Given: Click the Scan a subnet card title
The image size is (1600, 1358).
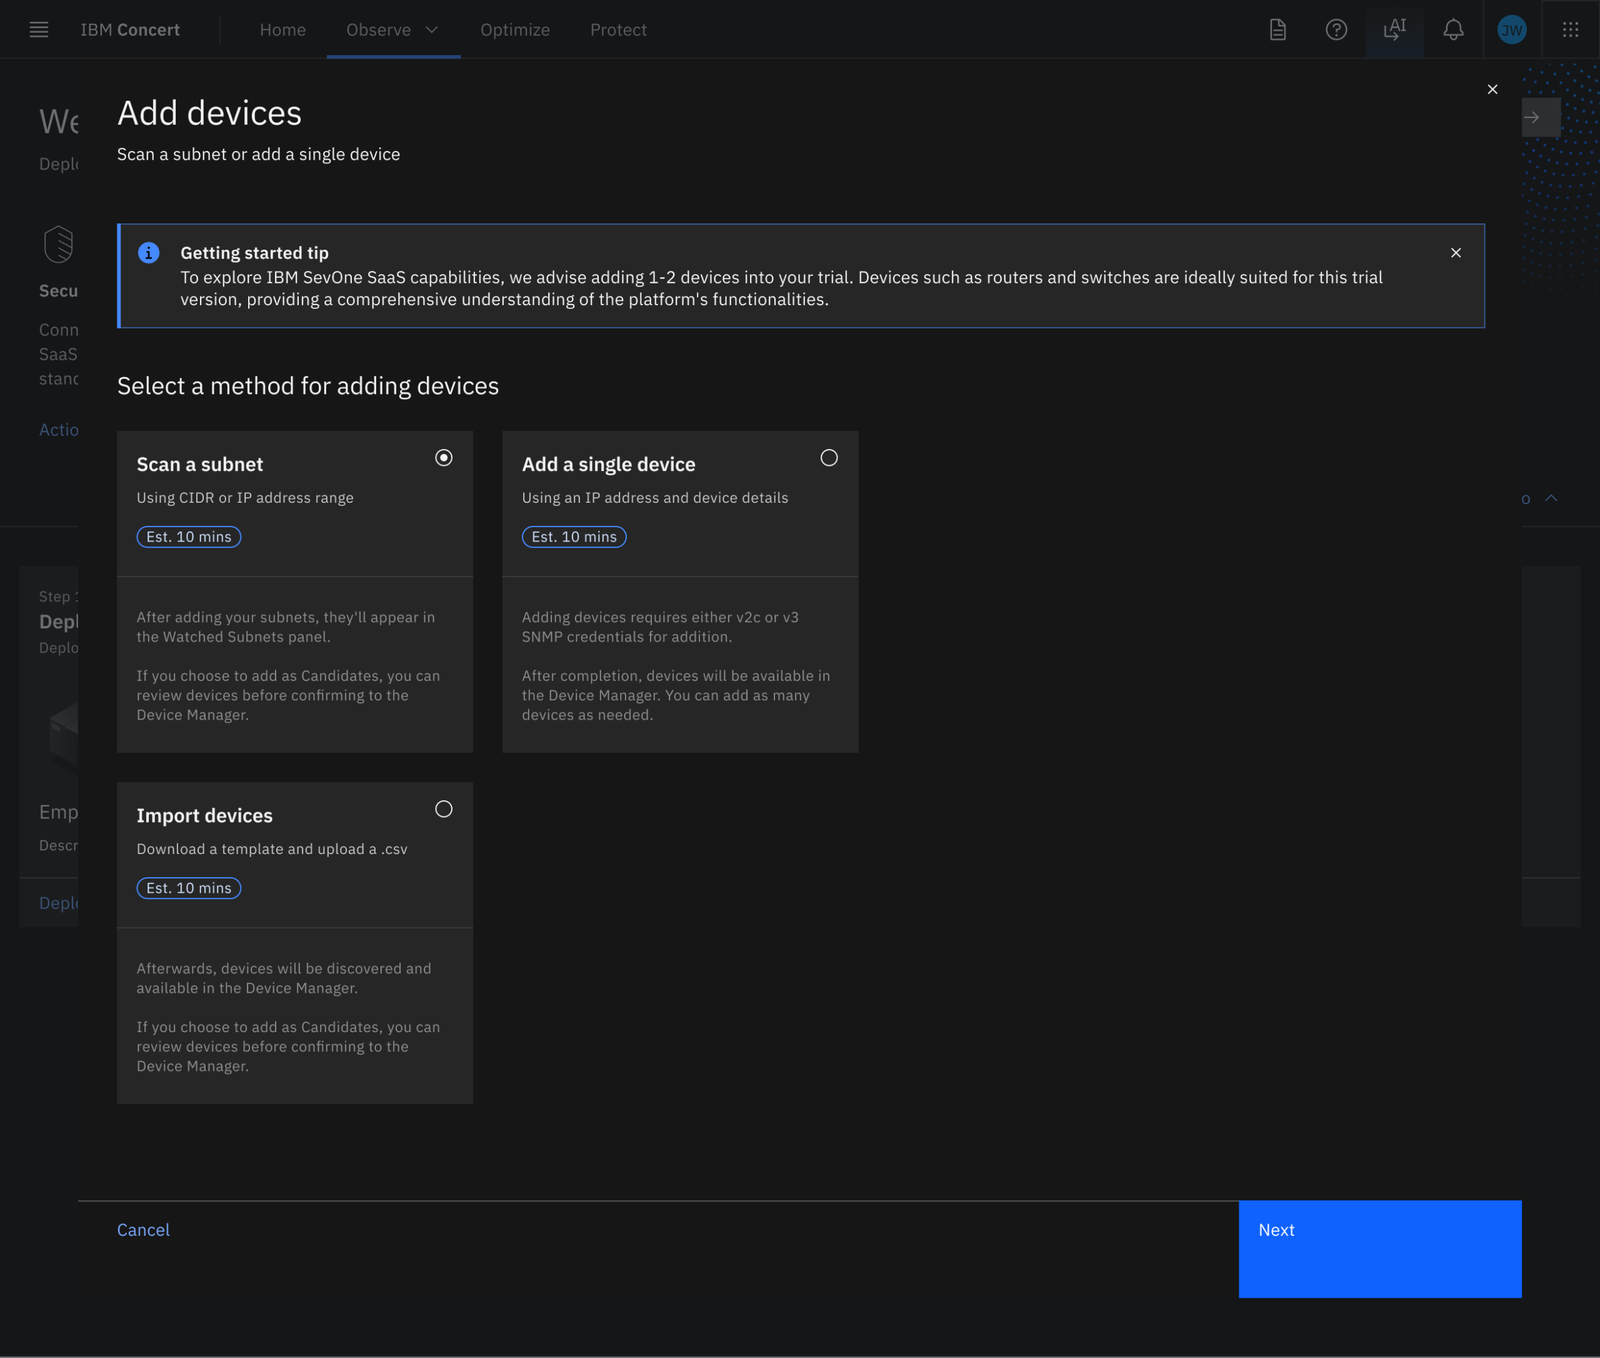Looking at the screenshot, I should click(200, 464).
